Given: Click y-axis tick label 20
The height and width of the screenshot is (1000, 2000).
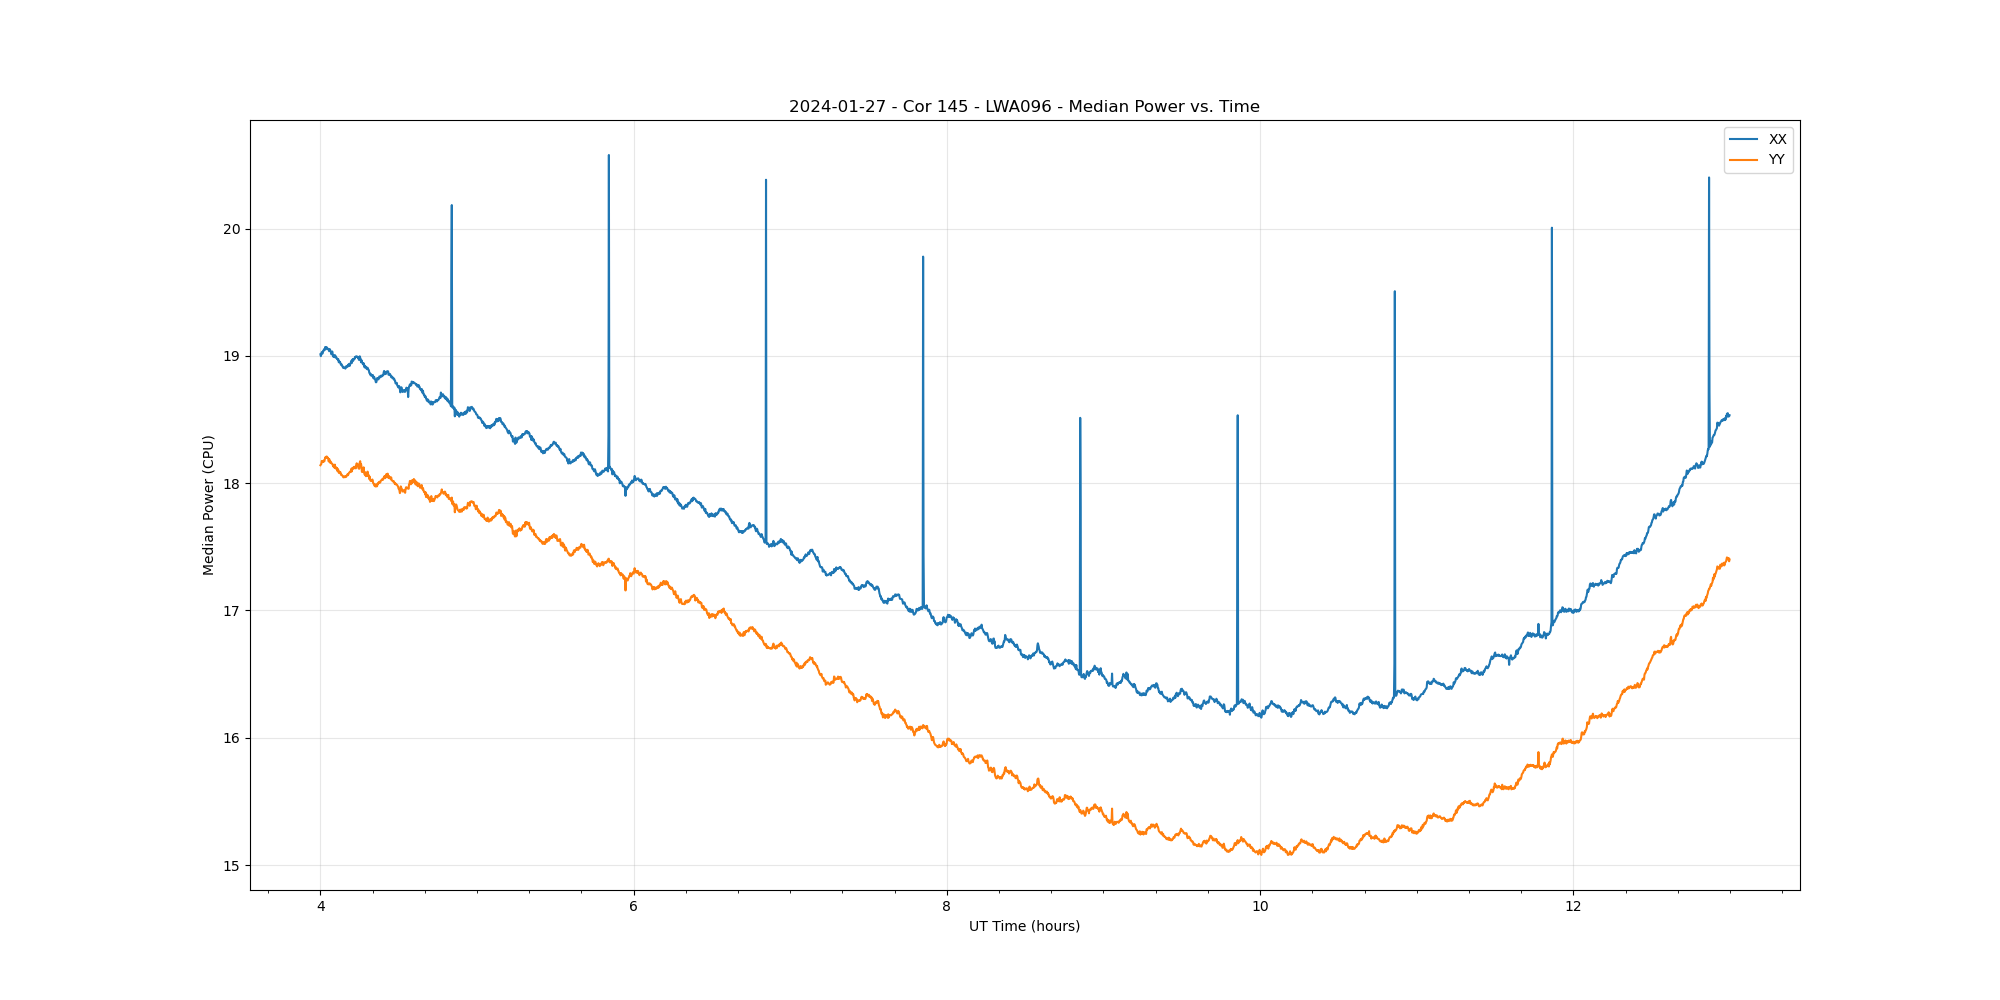Looking at the screenshot, I should pos(232,229).
